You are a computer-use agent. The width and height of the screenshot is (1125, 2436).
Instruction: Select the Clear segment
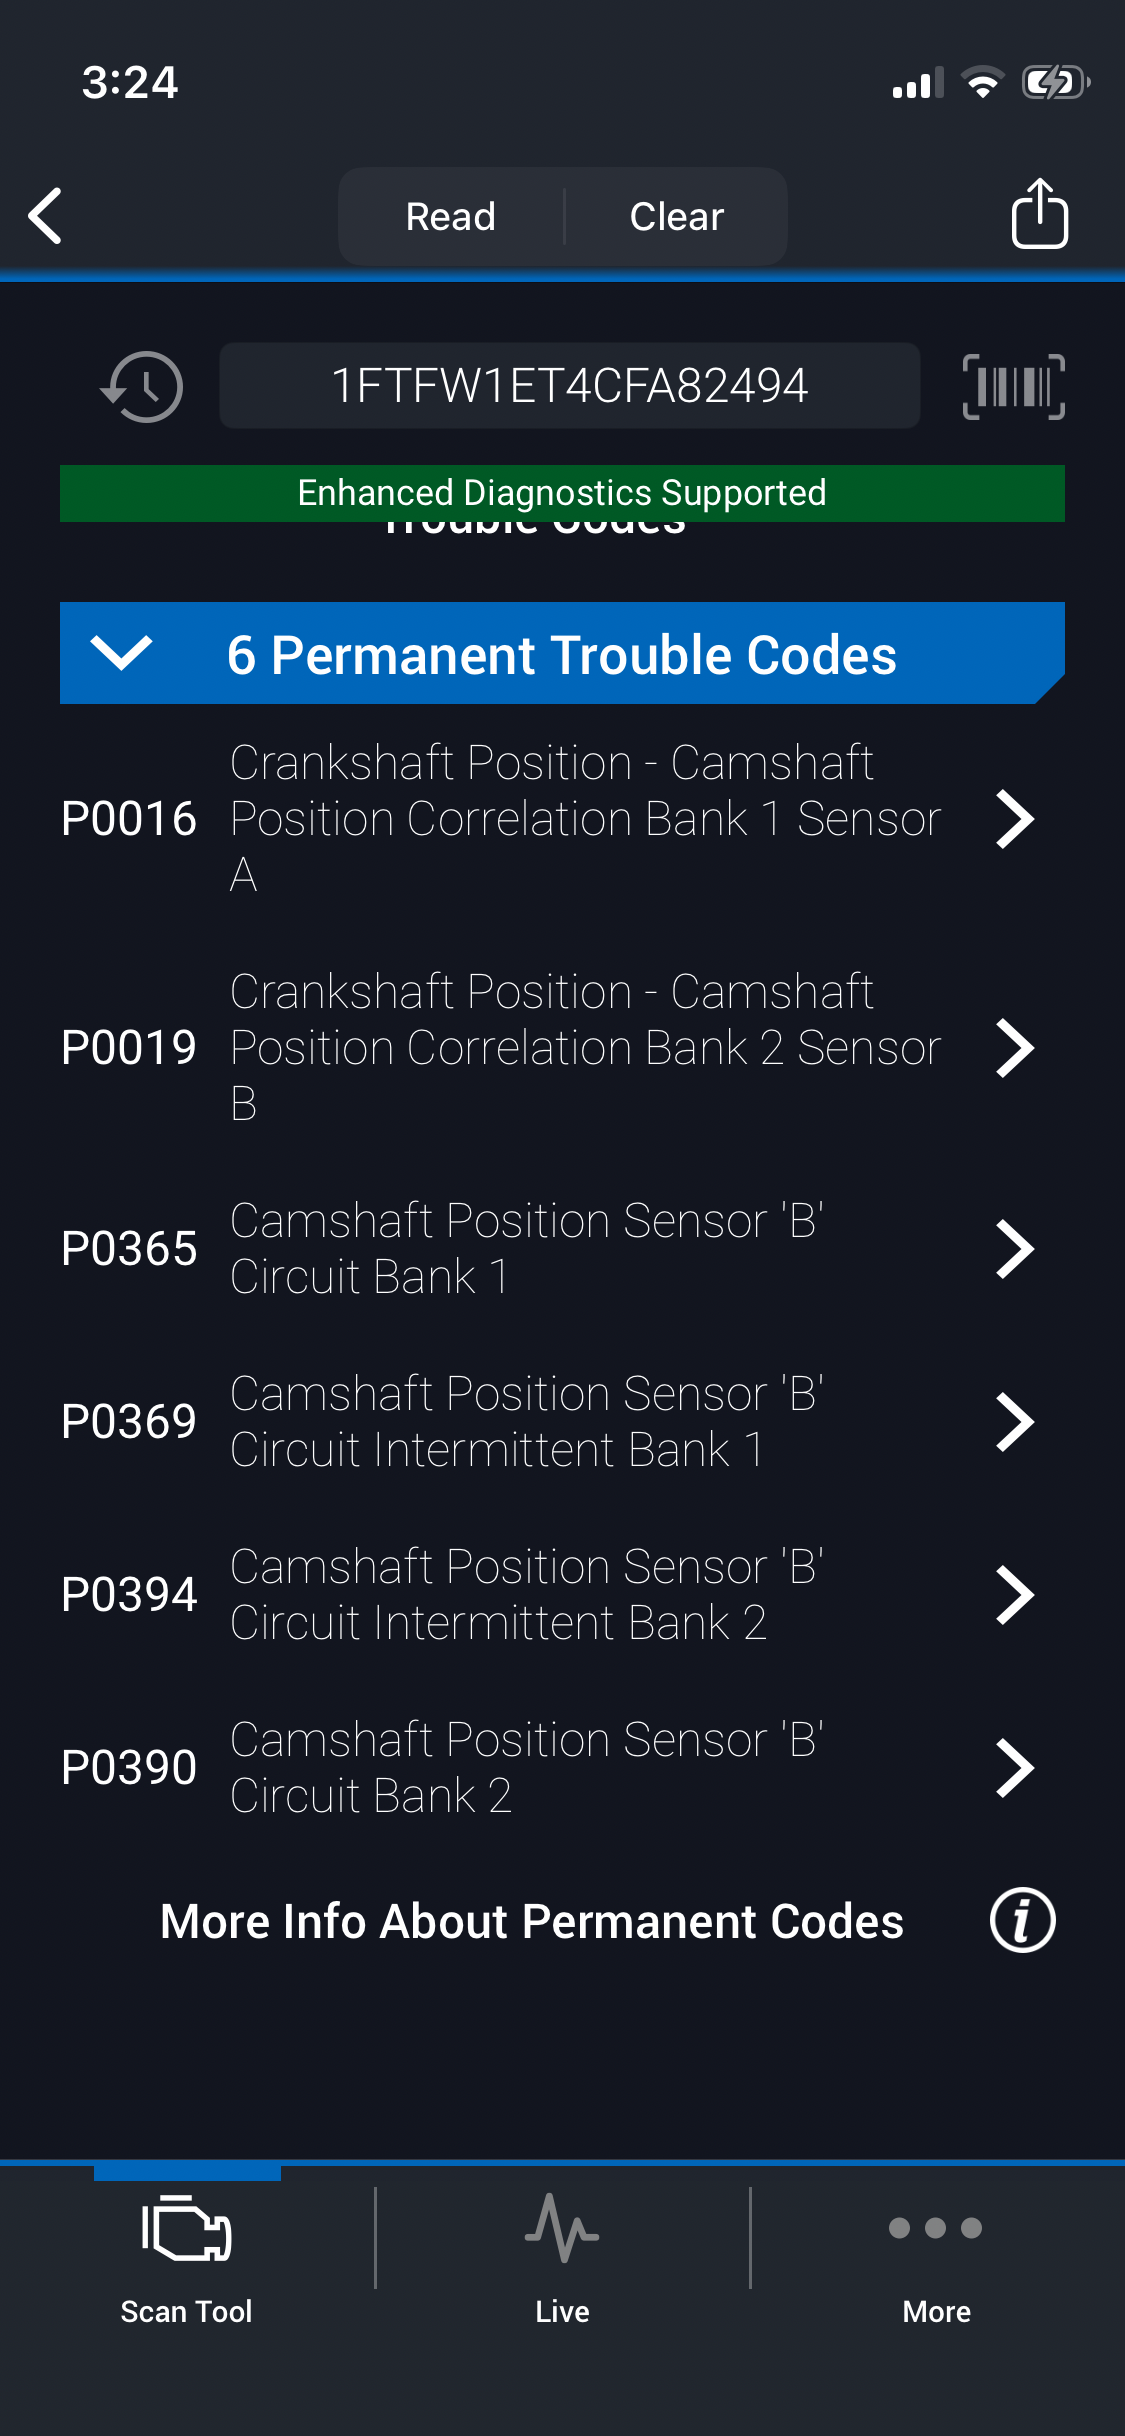pyautogui.click(x=677, y=216)
